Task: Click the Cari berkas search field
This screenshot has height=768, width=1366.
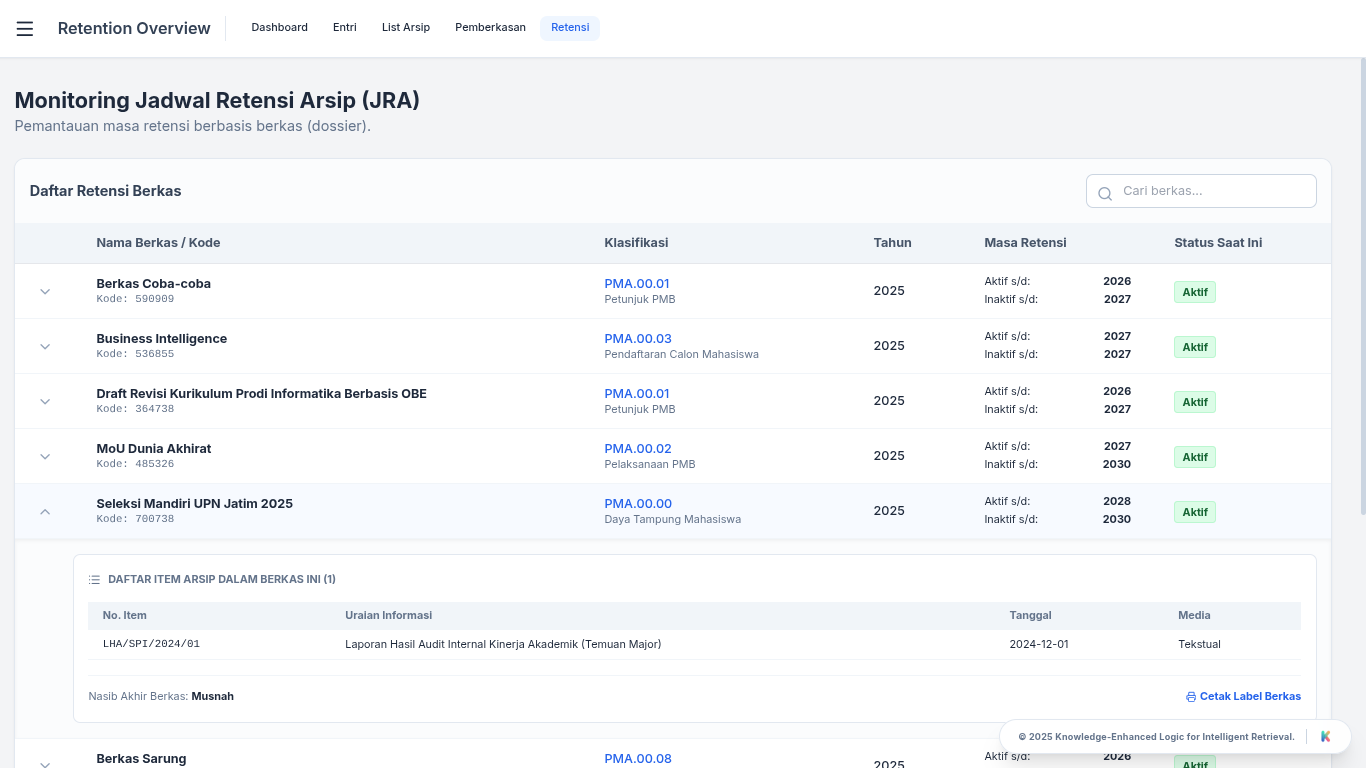Action: click(1212, 191)
